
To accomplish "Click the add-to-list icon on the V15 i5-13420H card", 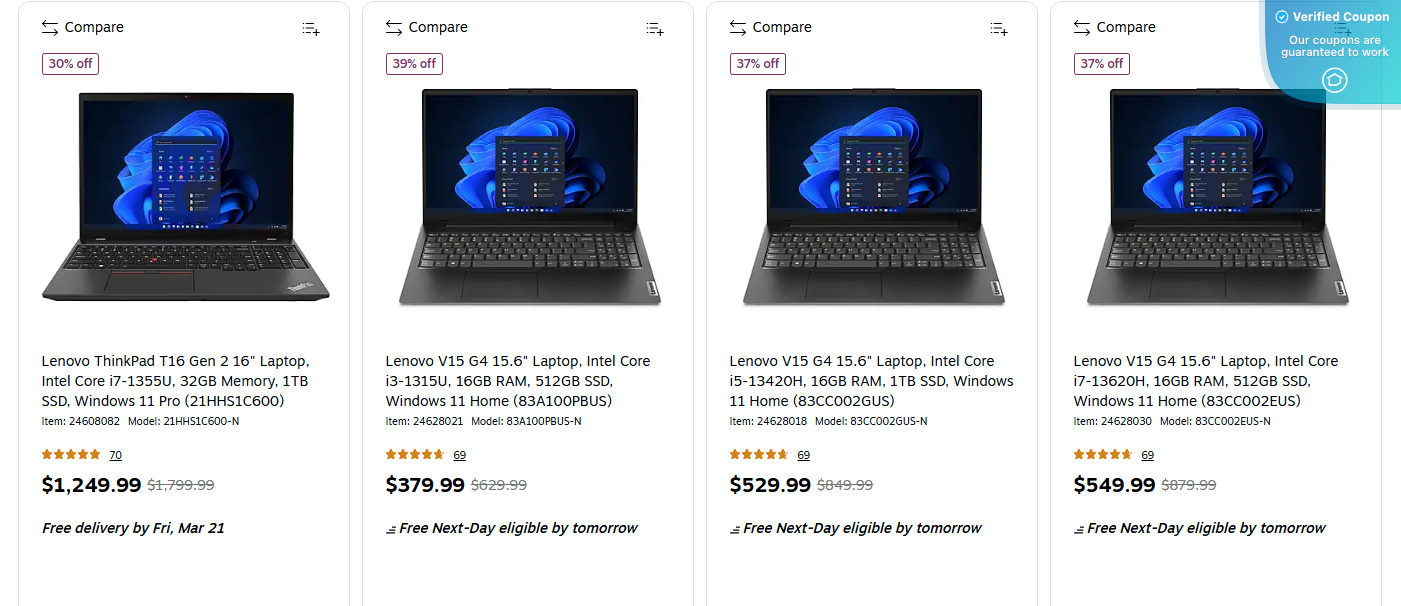I will (x=998, y=28).
